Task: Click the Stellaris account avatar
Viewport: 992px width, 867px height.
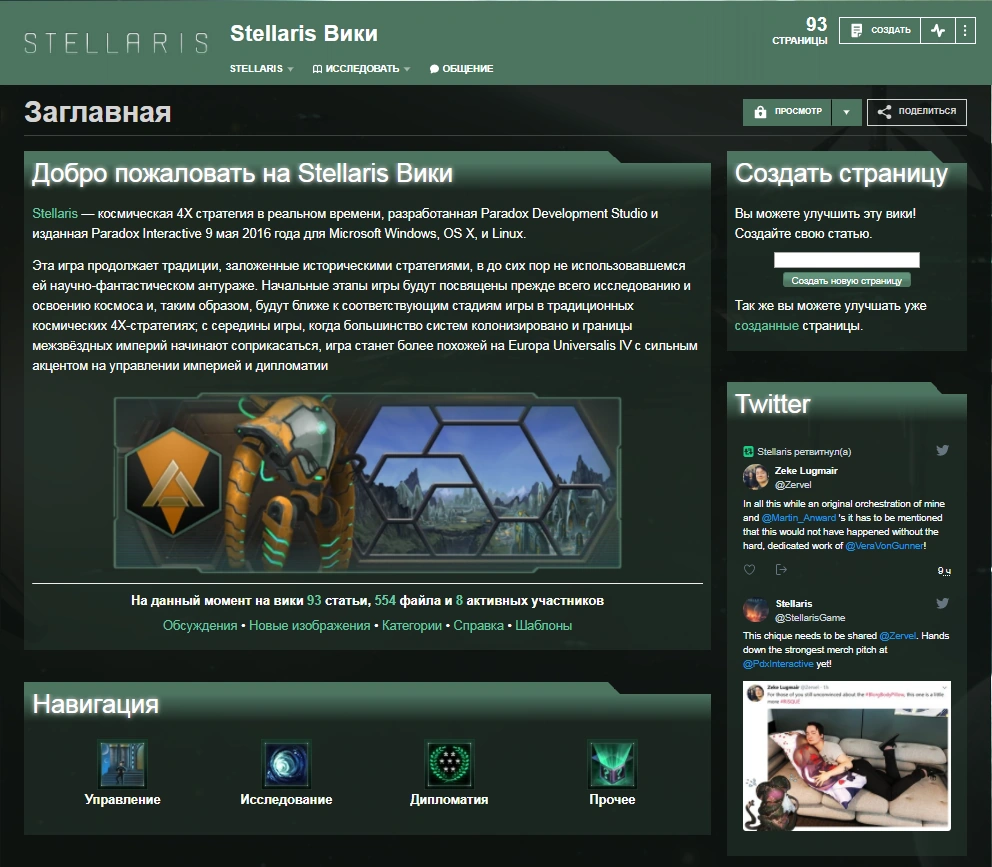Action: (x=755, y=610)
